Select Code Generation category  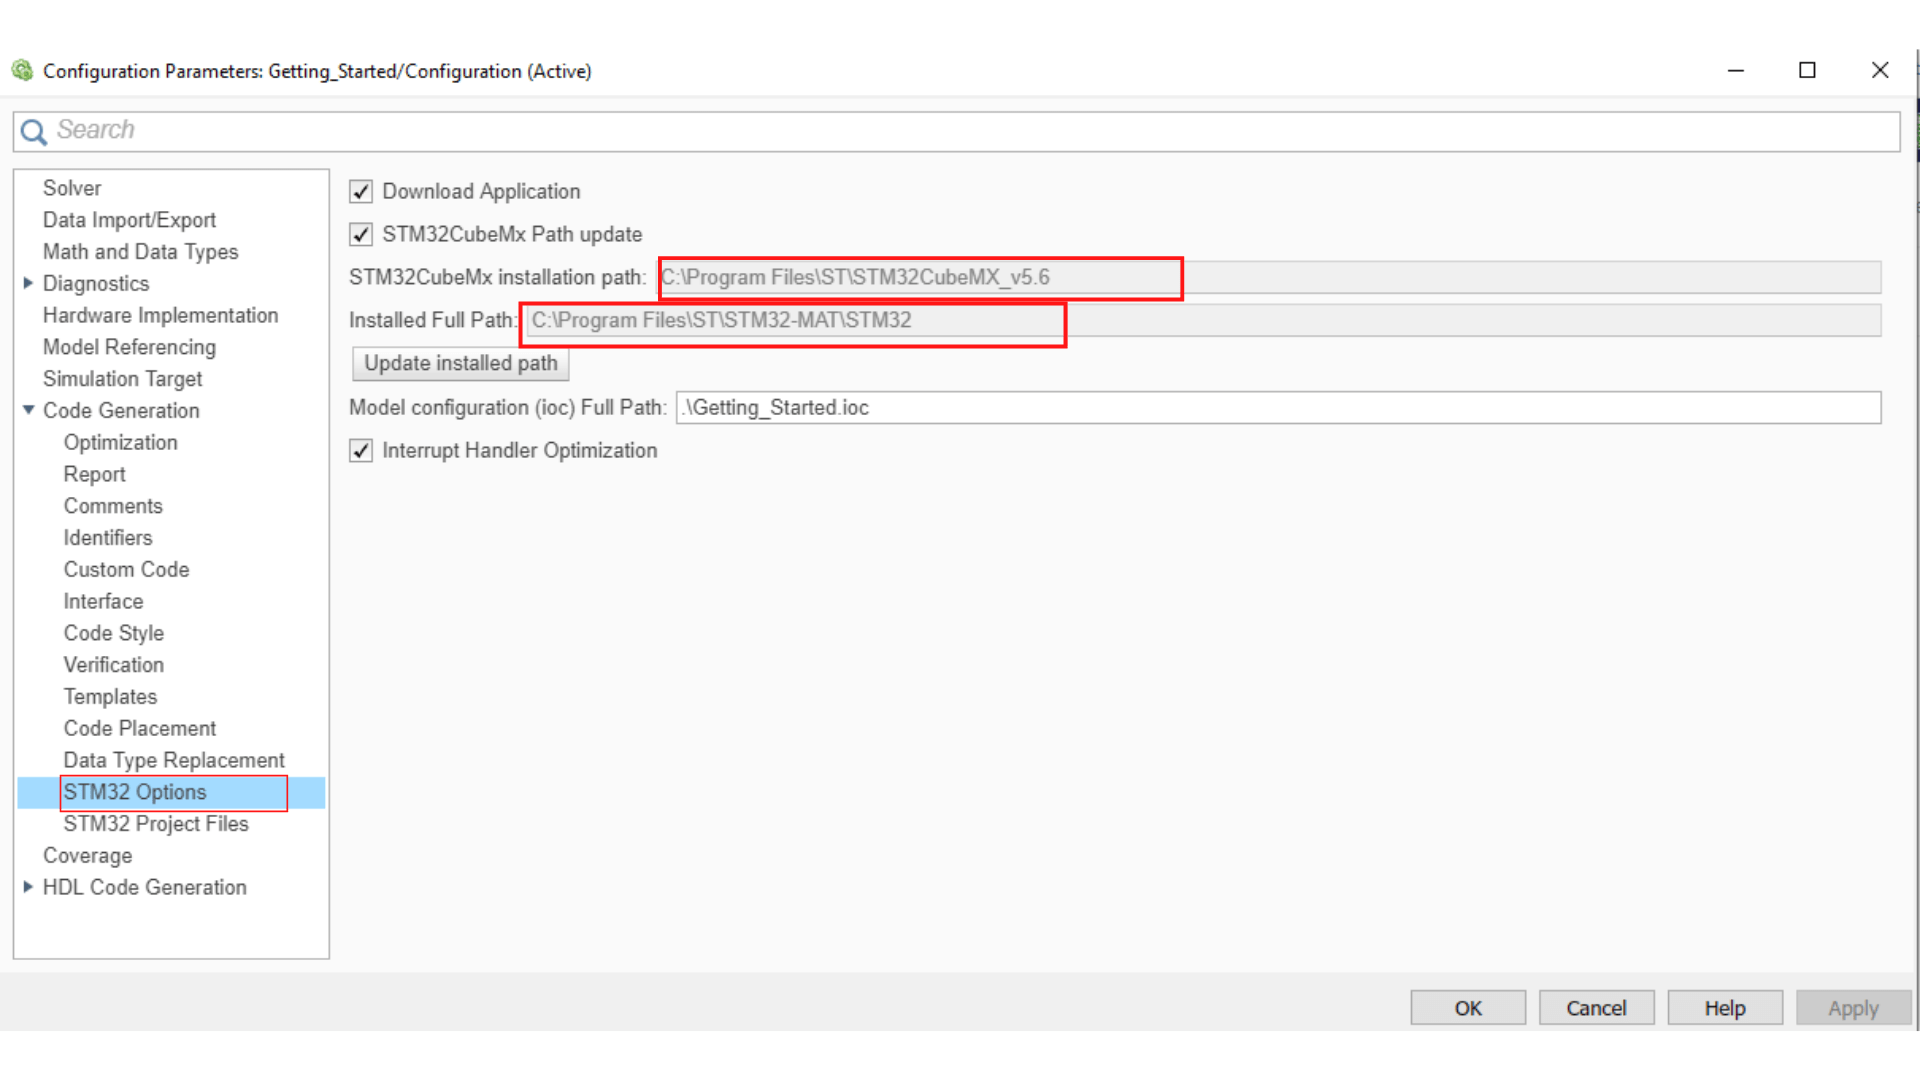[121, 411]
